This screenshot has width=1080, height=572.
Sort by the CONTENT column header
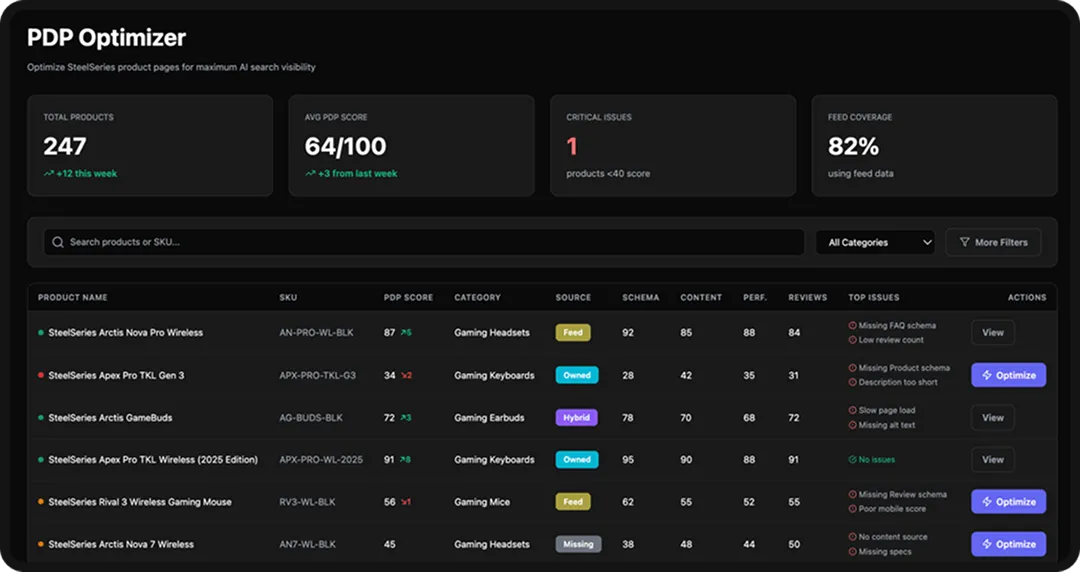701,298
